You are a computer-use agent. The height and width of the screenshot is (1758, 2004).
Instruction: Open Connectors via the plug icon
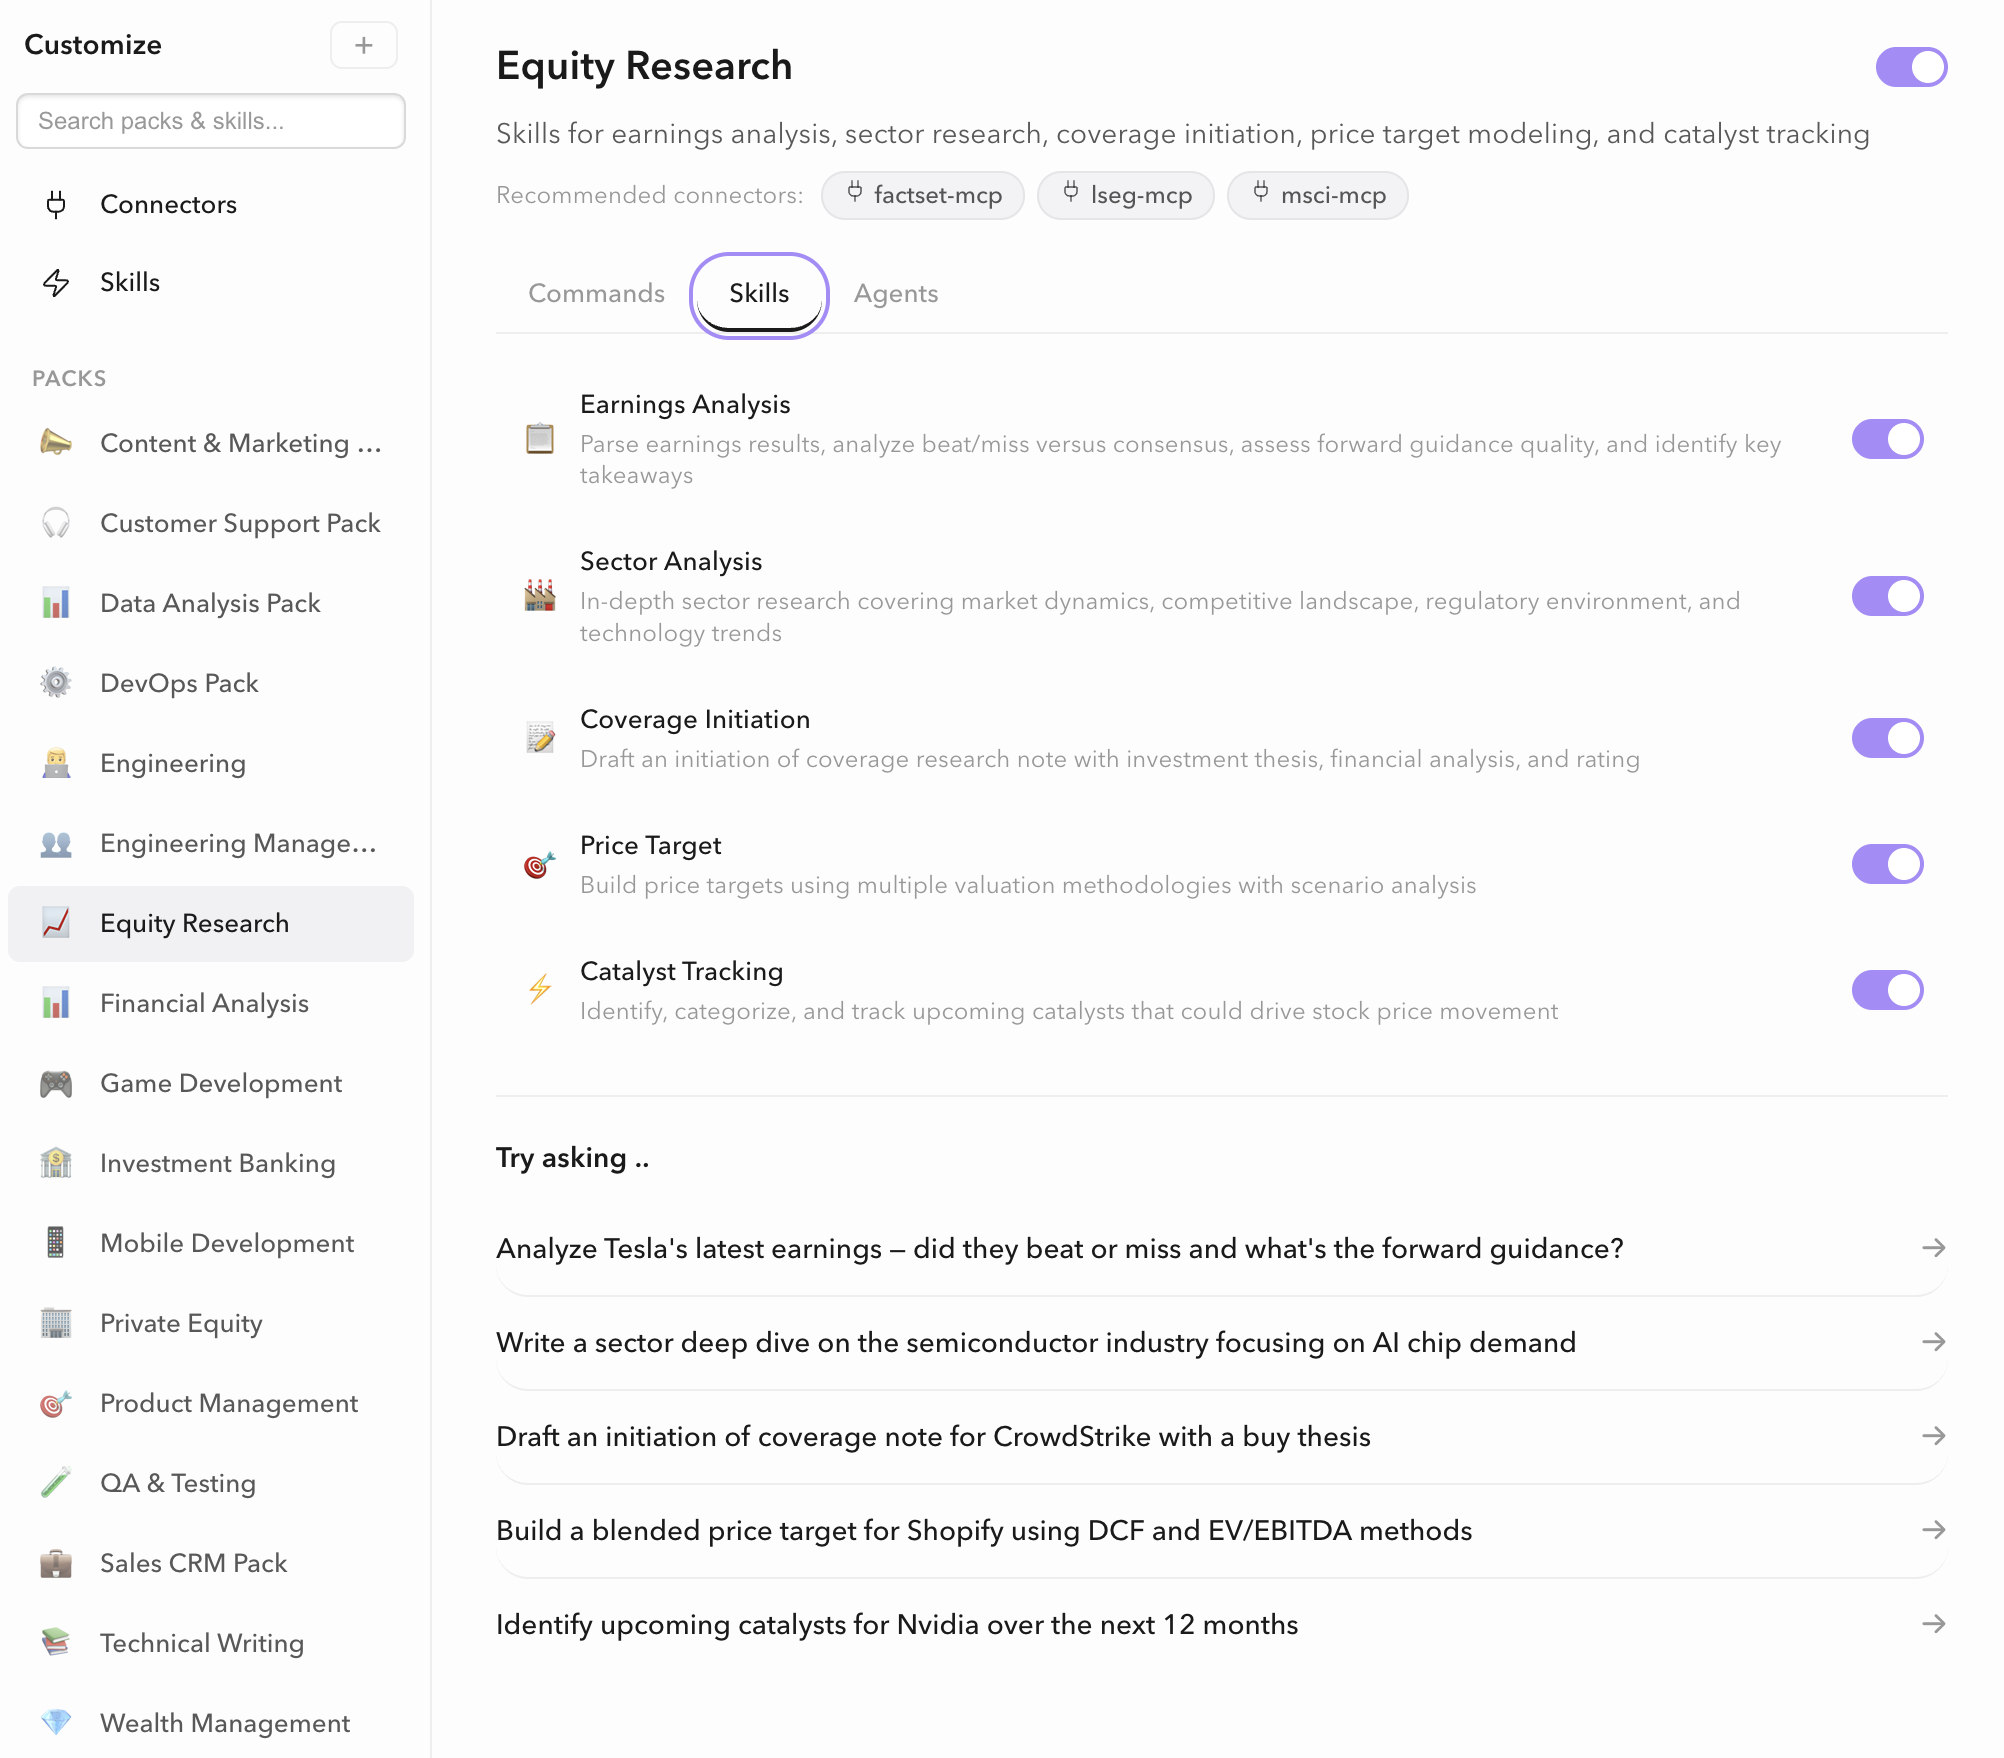point(56,204)
